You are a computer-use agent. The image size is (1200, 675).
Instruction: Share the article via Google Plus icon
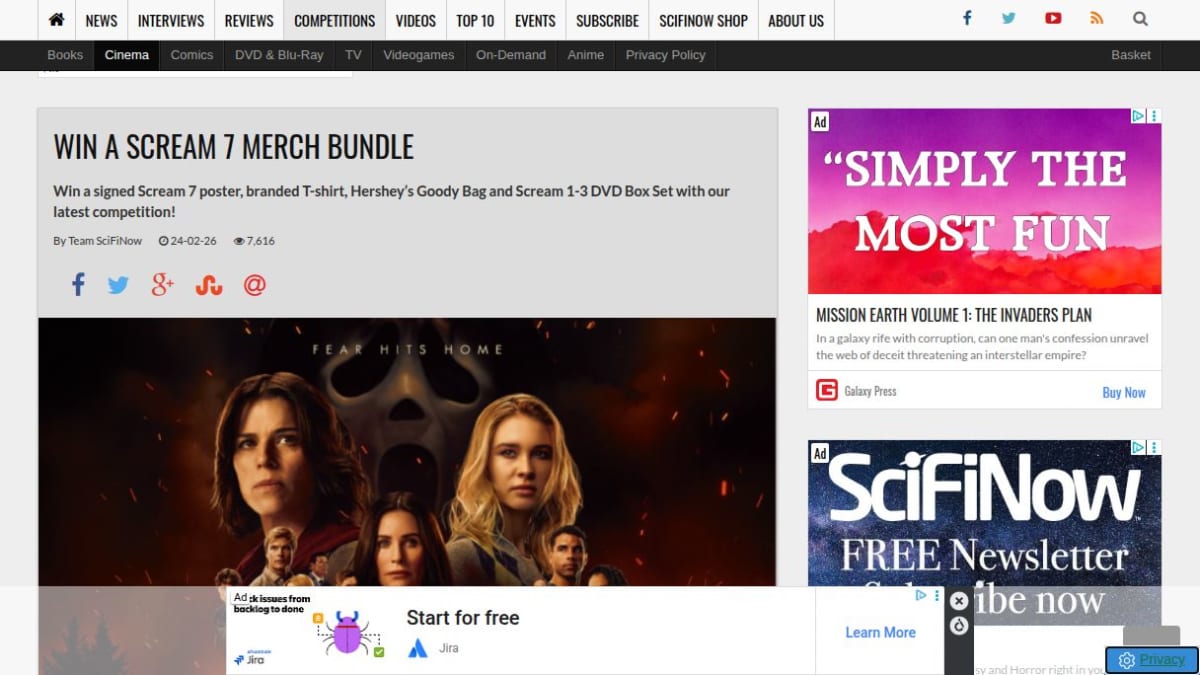coord(163,285)
